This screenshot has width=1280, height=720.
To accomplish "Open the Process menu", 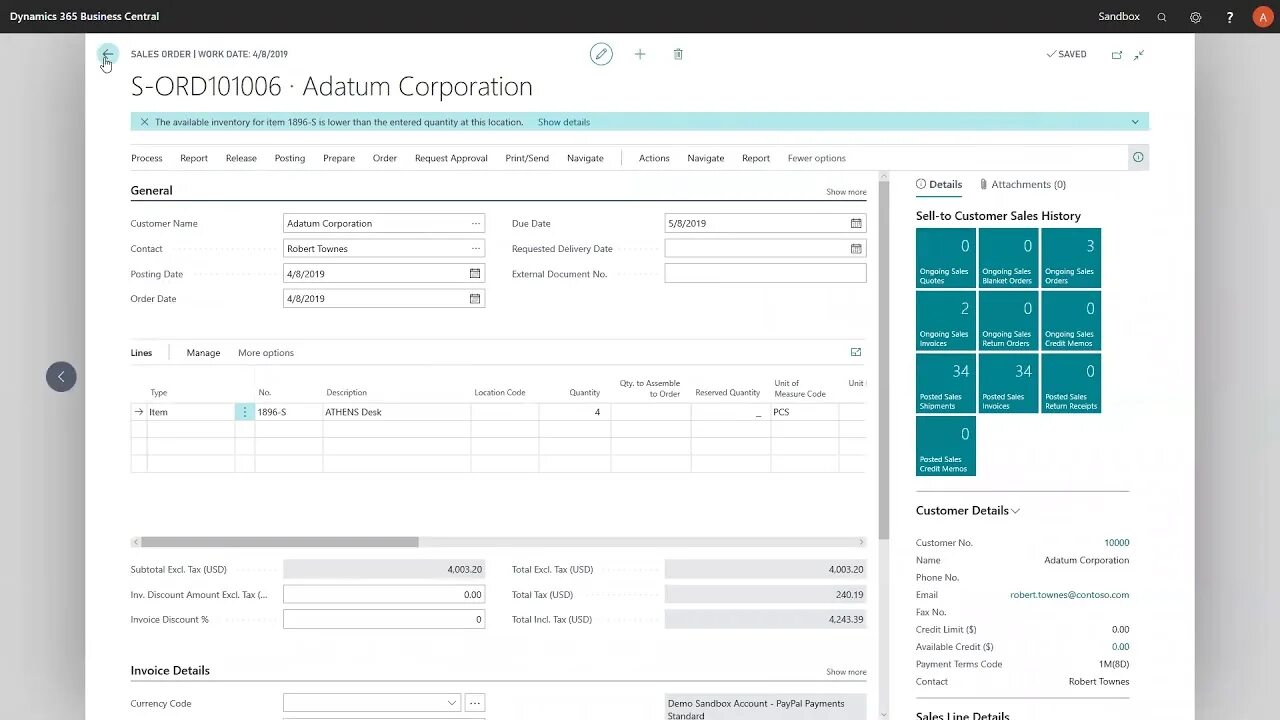I will click(146, 158).
